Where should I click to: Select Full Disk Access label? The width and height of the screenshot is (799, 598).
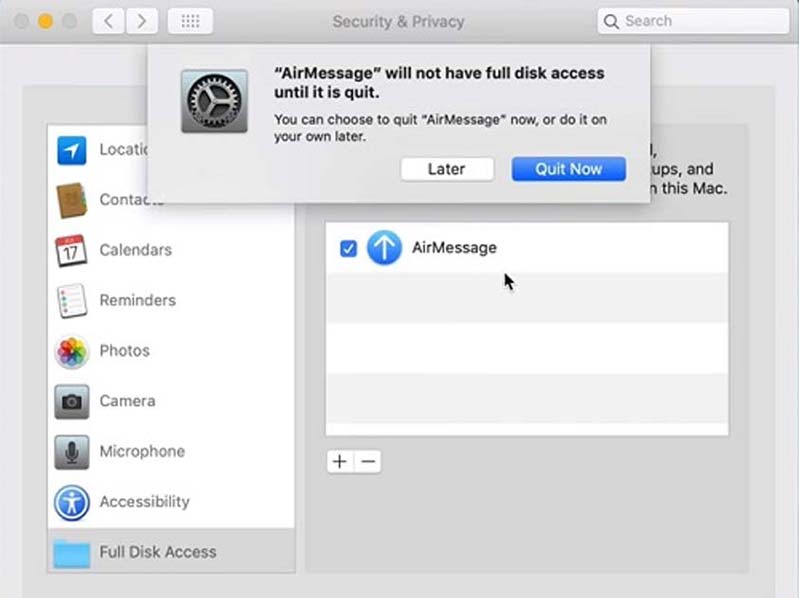click(x=158, y=552)
